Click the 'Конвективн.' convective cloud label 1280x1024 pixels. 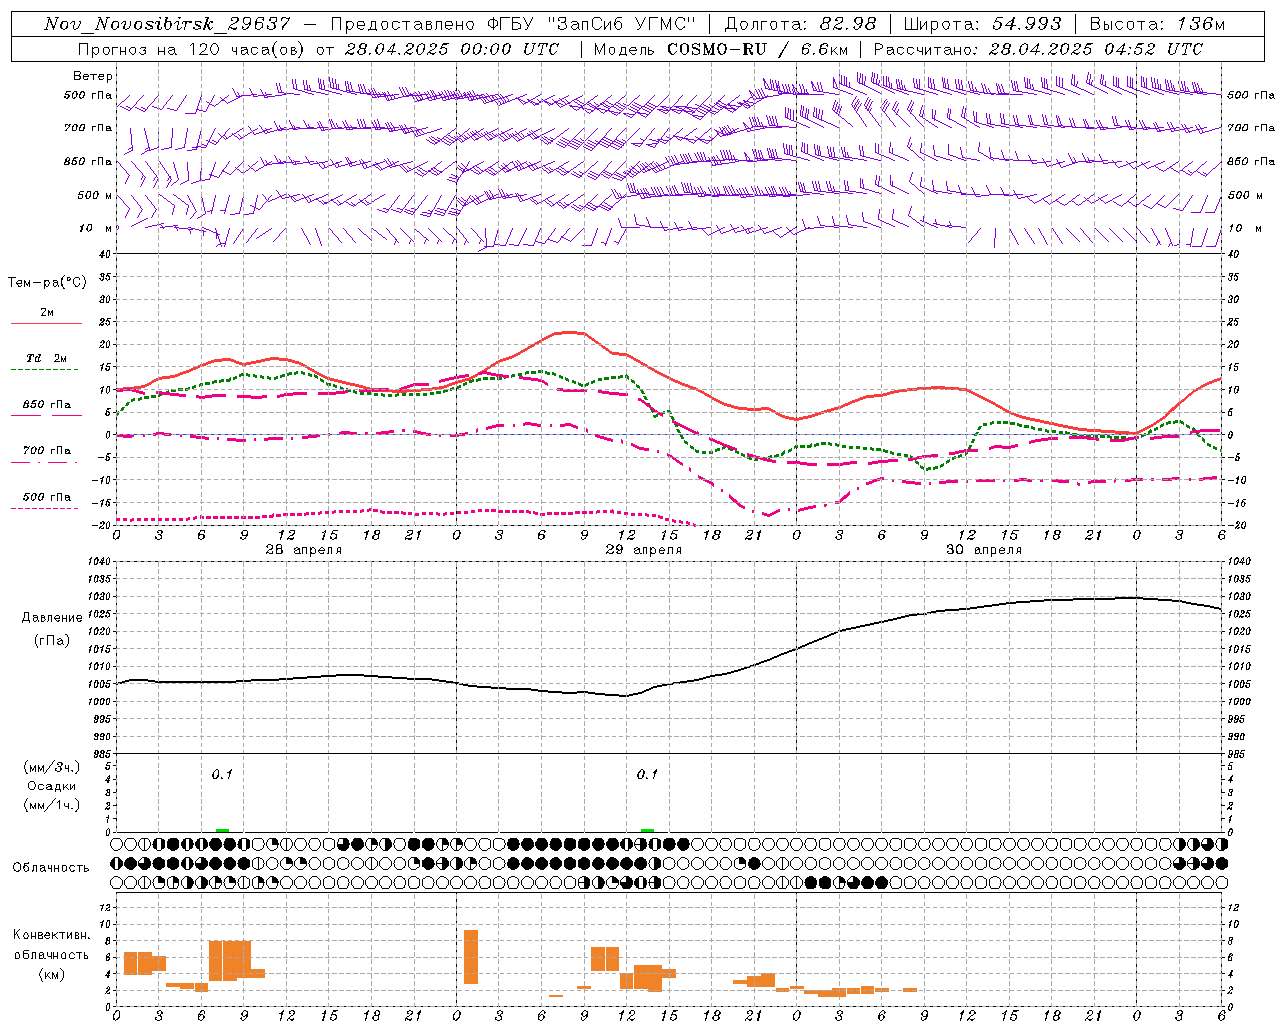(x=52, y=935)
